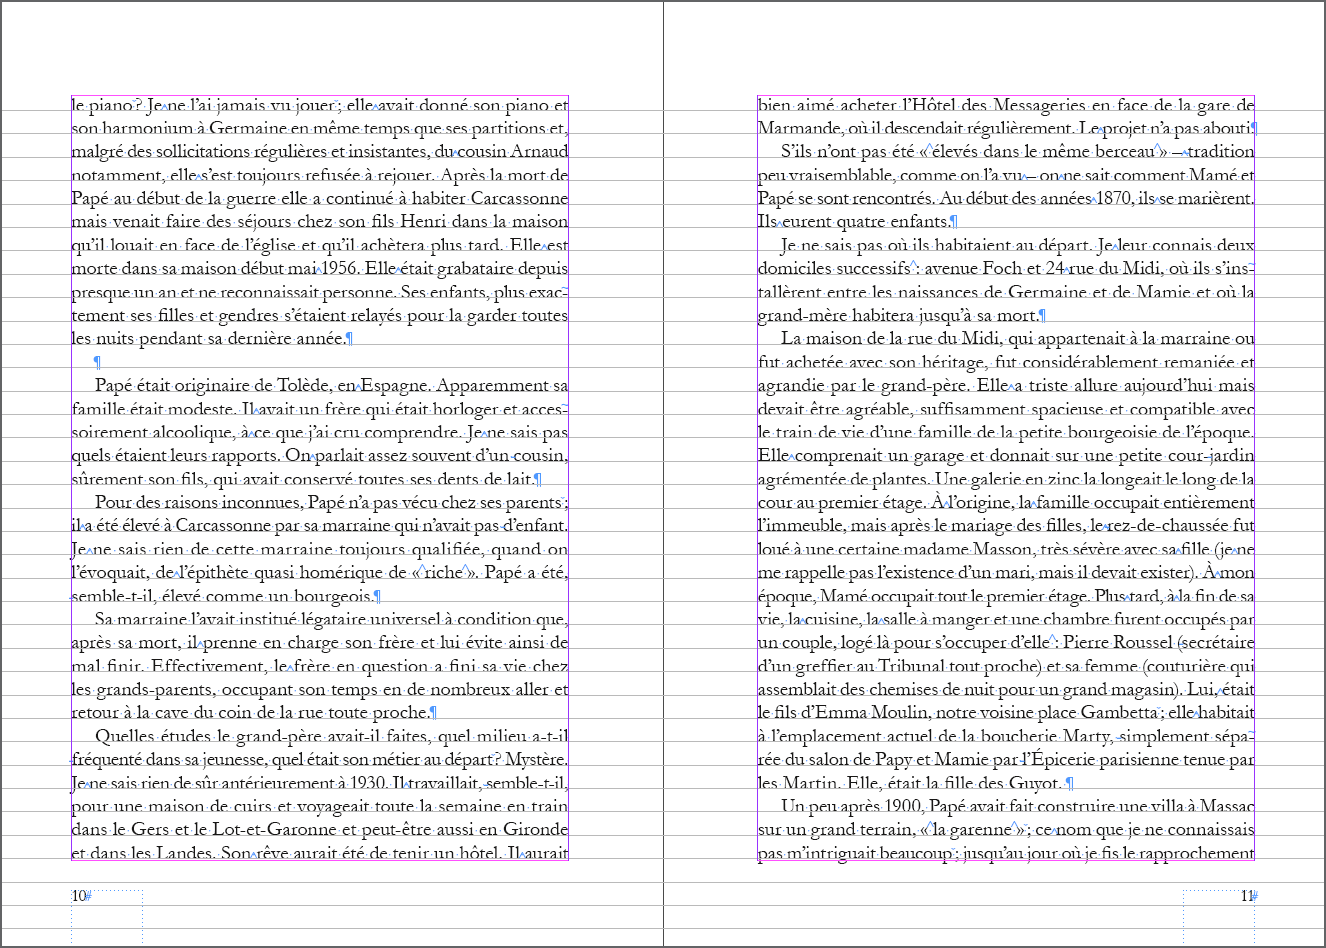The height and width of the screenshot is (948, 1326).
Task: Click page number 10 in left footer
Action: coord(79,896)
